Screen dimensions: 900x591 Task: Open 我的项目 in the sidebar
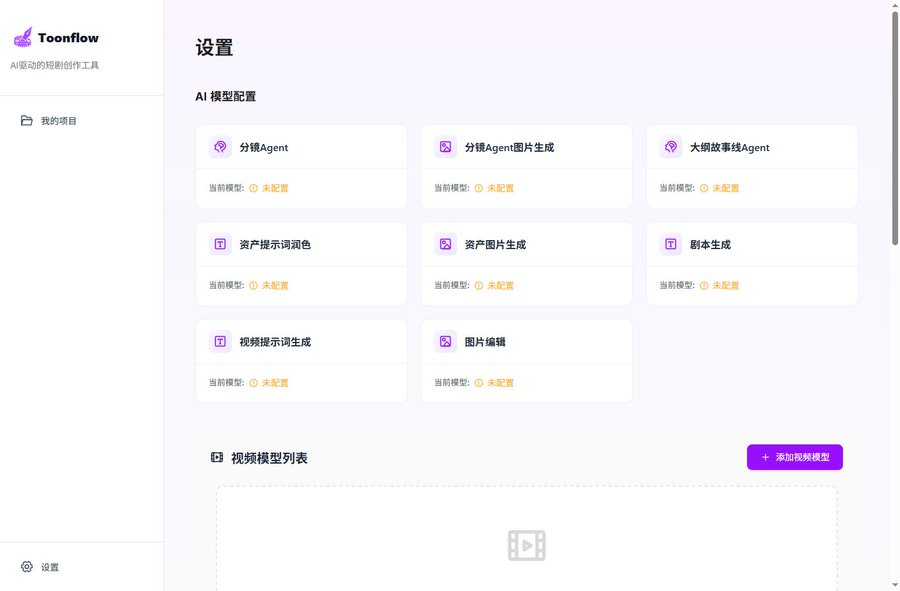coord(82,120)
